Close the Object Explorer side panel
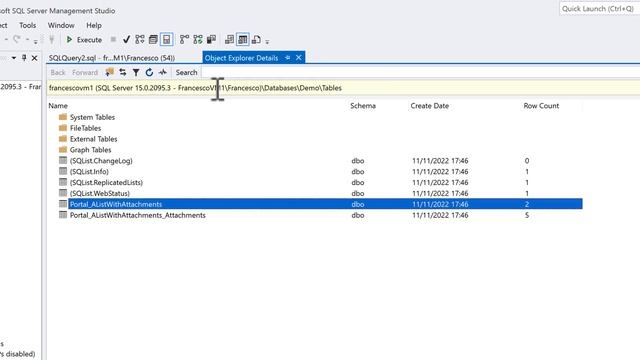 coord(35,58)
